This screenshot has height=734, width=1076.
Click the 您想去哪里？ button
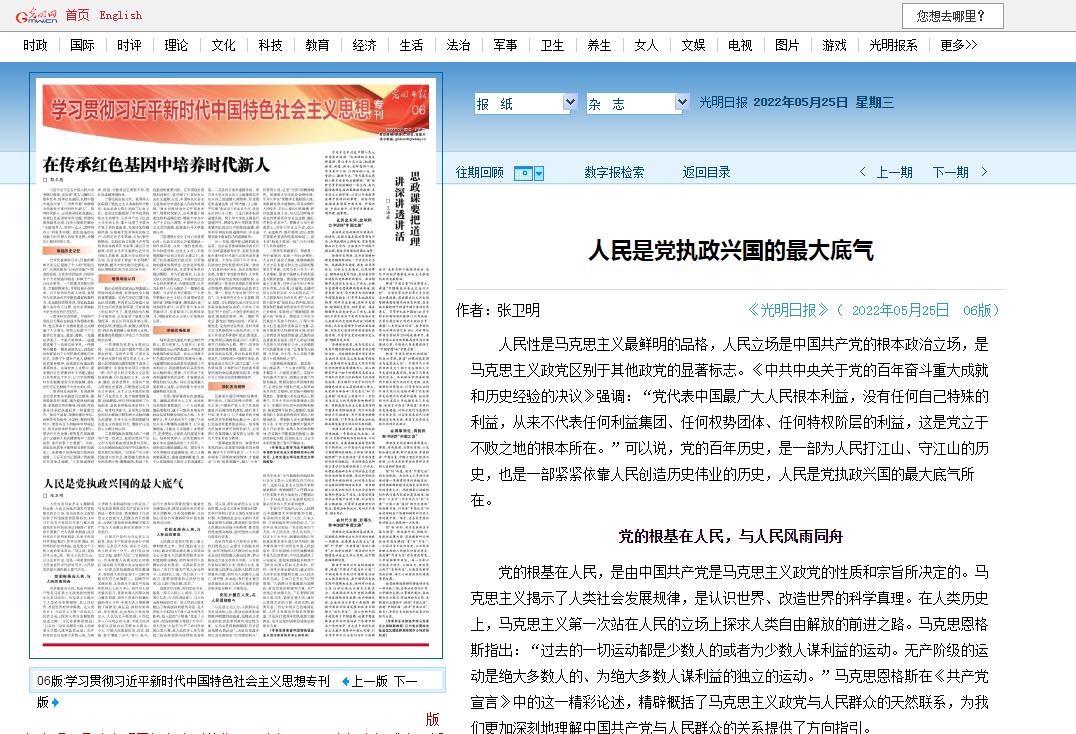pos(952,16)
